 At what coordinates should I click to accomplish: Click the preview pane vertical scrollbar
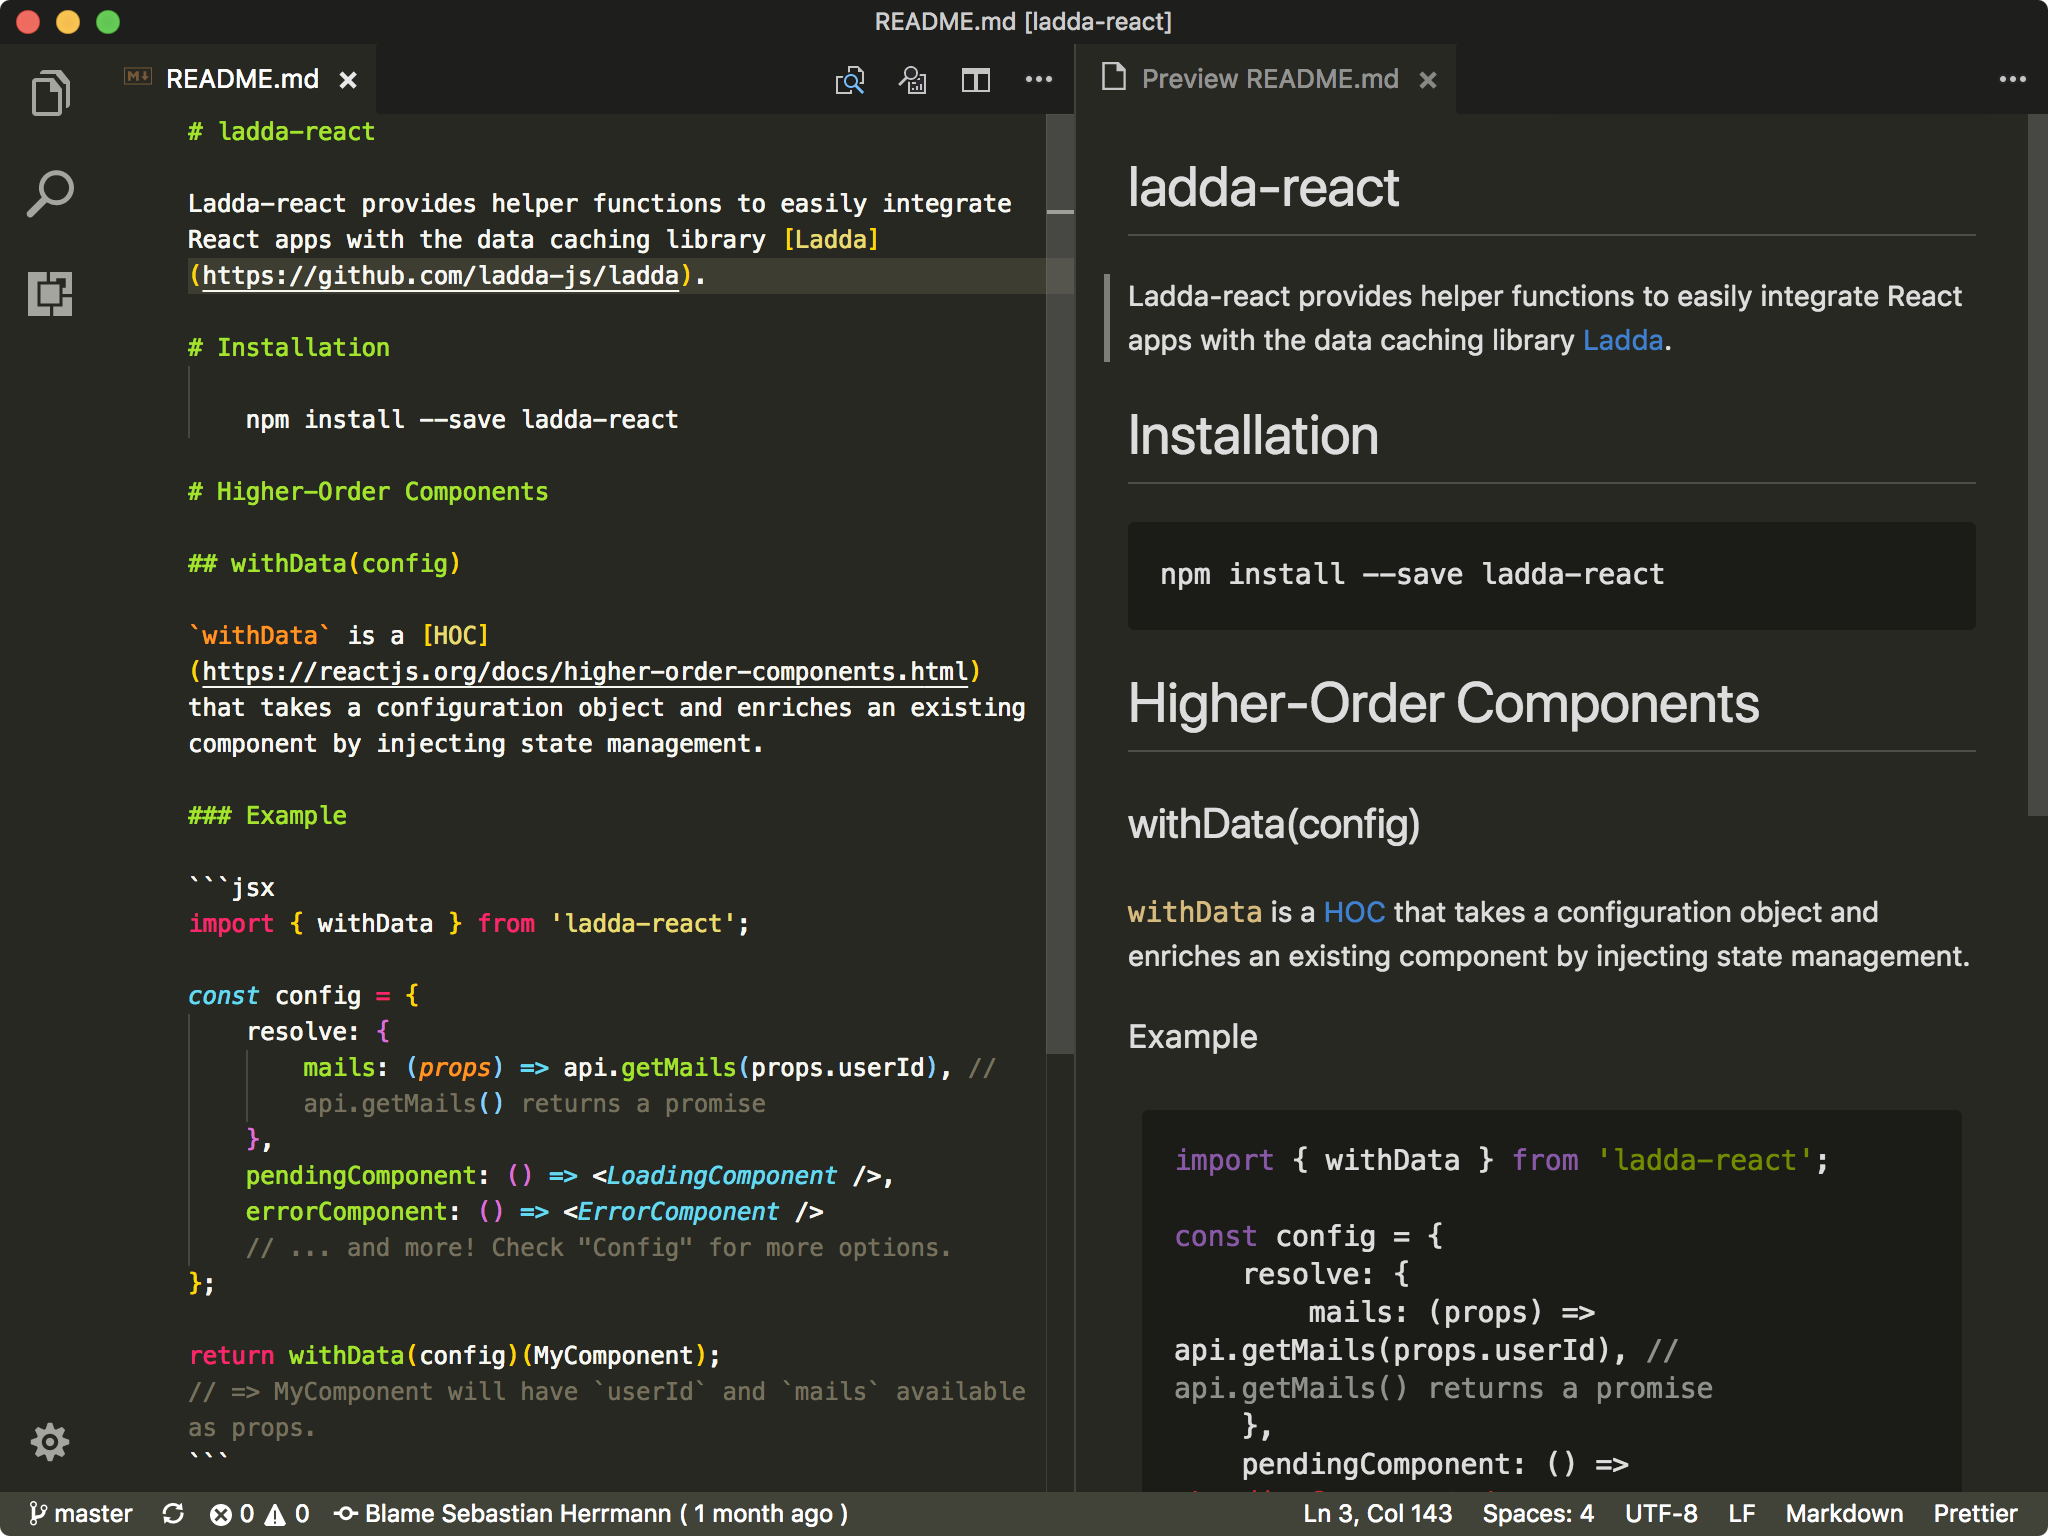(x=2037, y=465)
